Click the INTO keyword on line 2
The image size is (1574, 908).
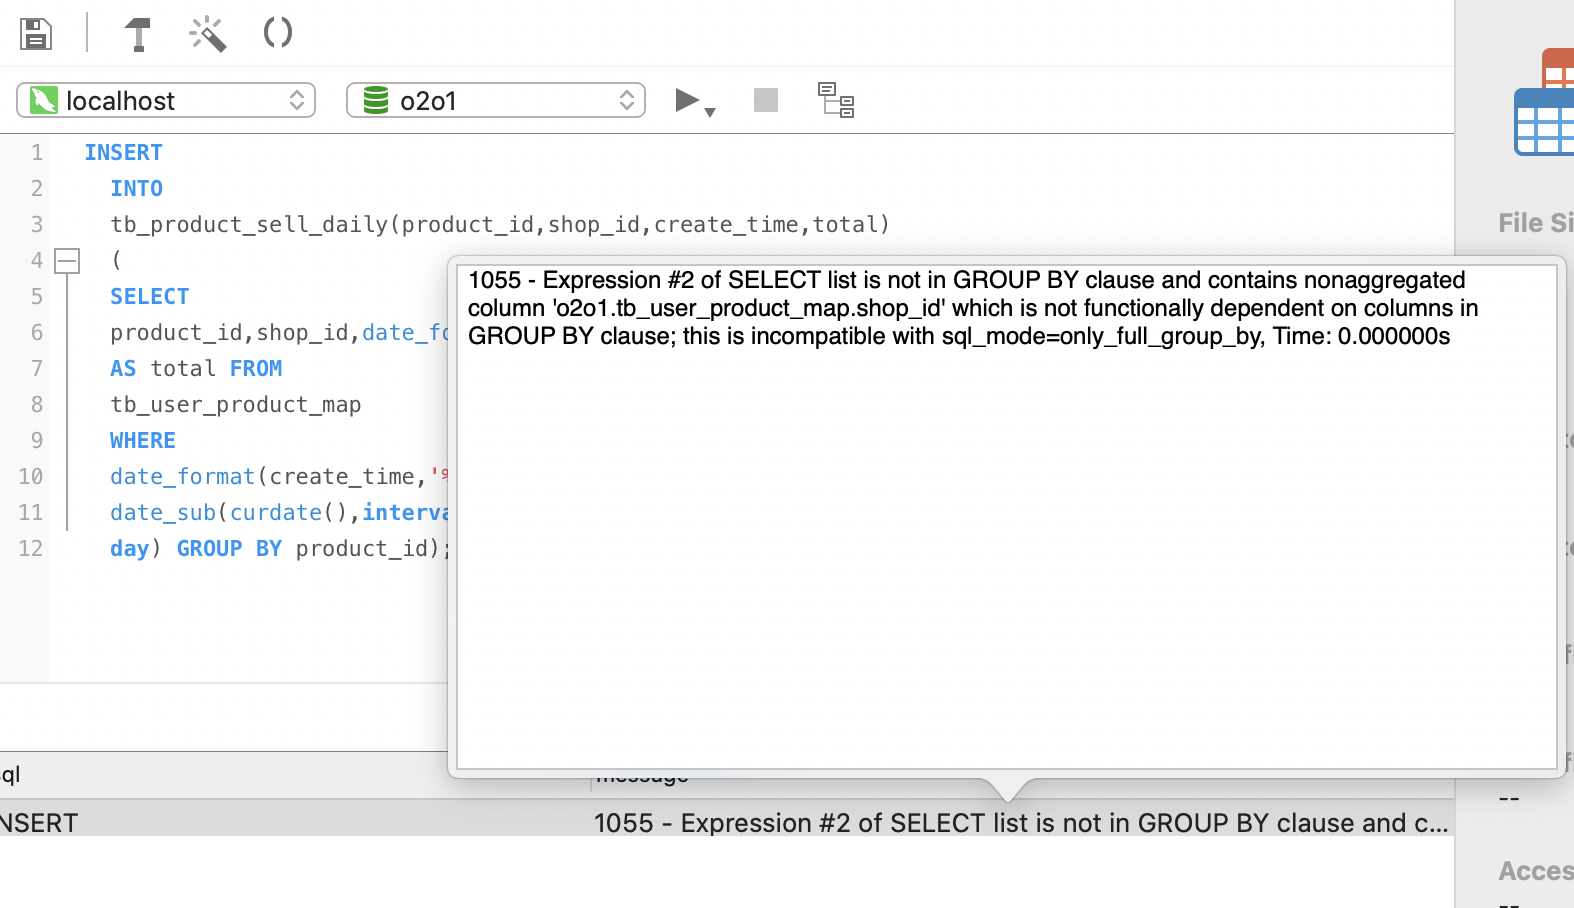pyautogui.click(x=136, y=188)
